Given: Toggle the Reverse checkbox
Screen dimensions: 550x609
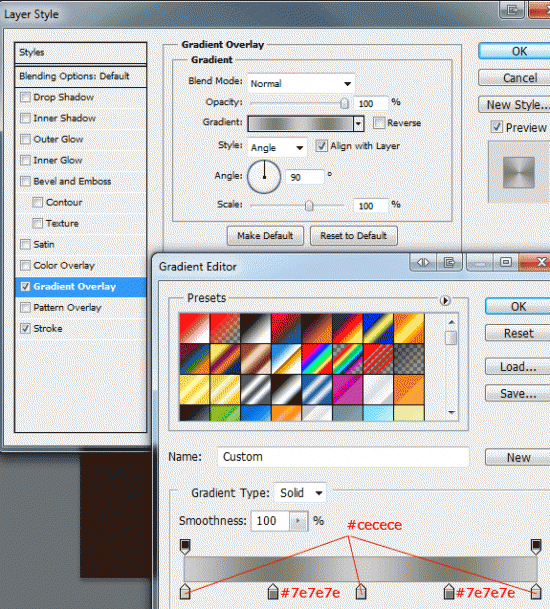Looking at the screenshot, I should [x=379, y=123].
